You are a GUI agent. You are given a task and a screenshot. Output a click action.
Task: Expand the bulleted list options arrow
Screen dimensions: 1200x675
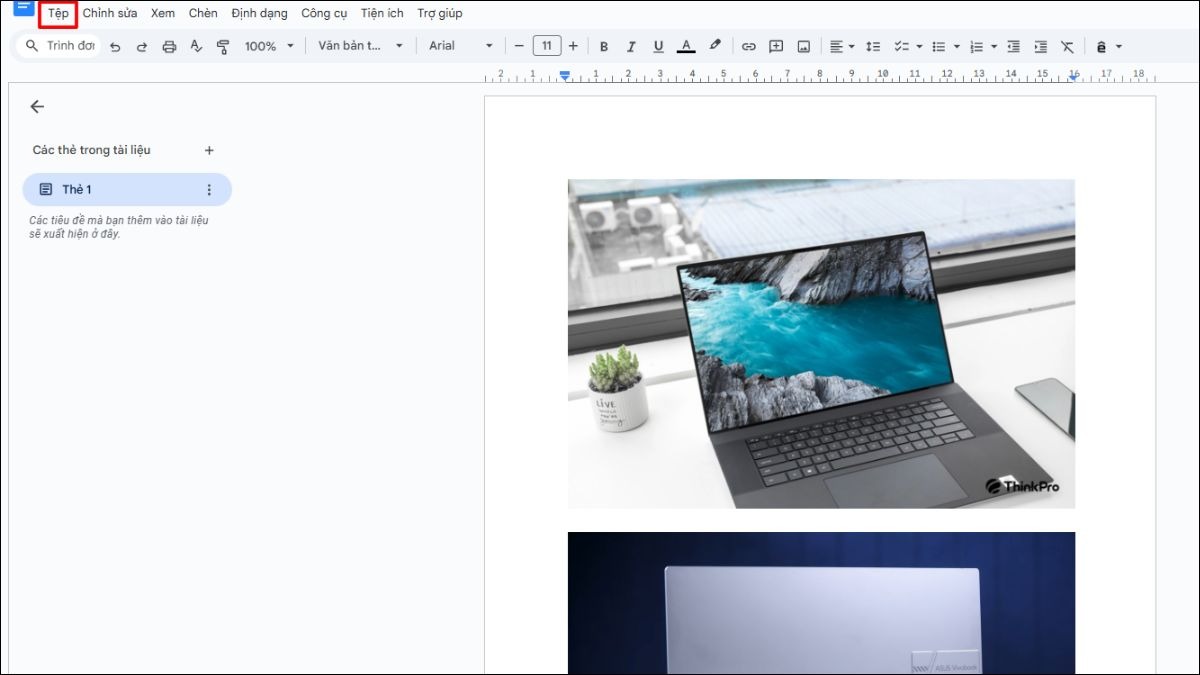pos(957,46)
